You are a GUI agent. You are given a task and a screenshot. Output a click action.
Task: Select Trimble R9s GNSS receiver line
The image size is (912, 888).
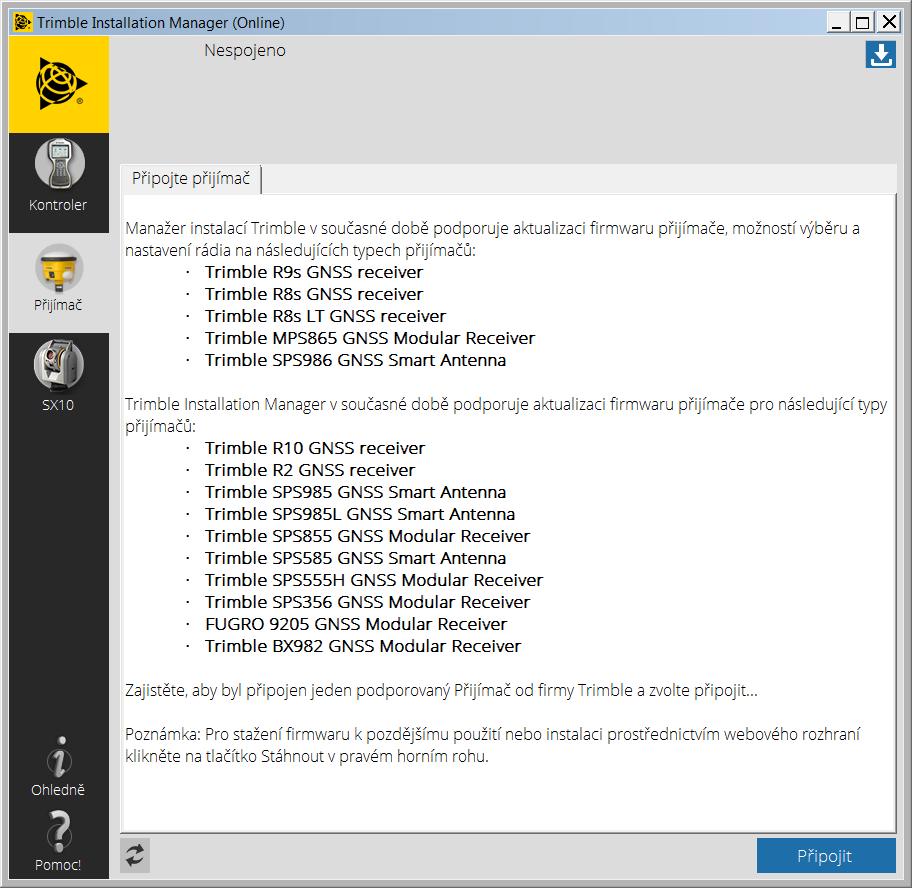[314, 272]
